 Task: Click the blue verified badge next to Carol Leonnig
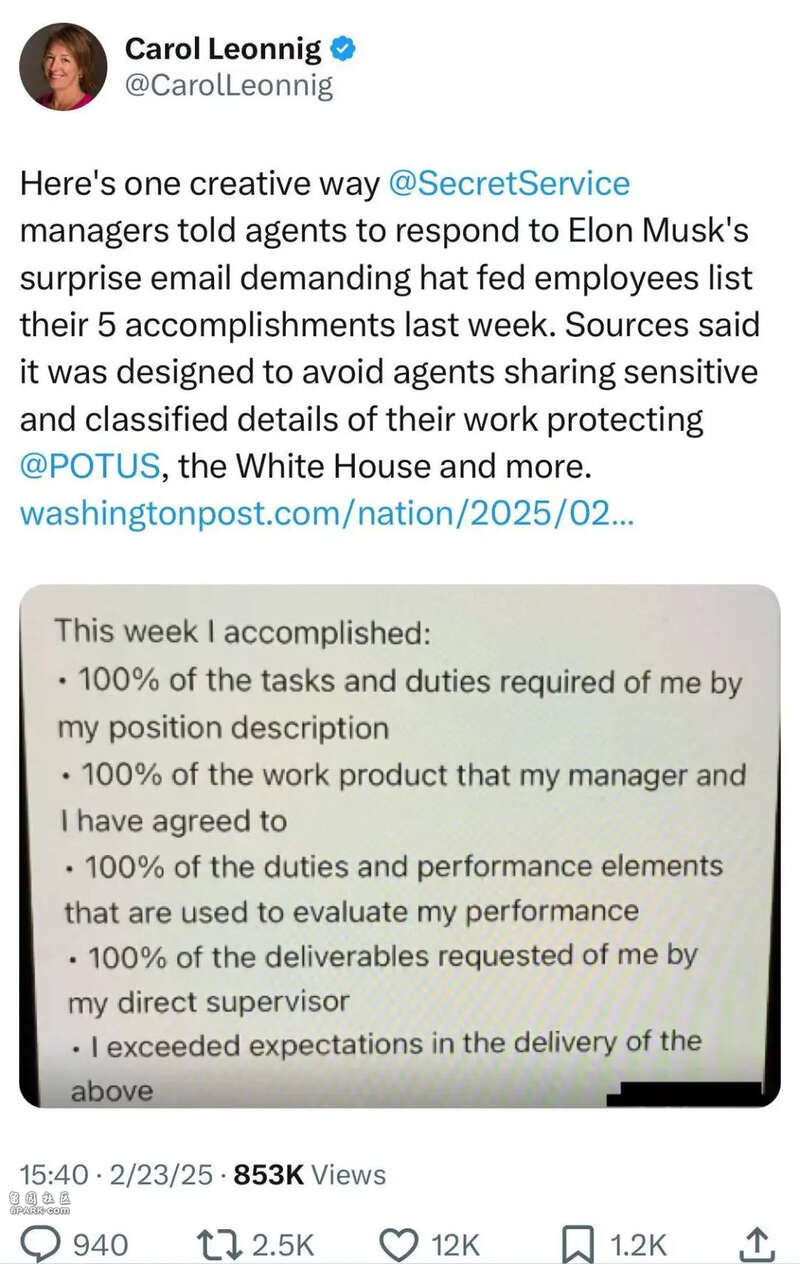coord(345,47)
